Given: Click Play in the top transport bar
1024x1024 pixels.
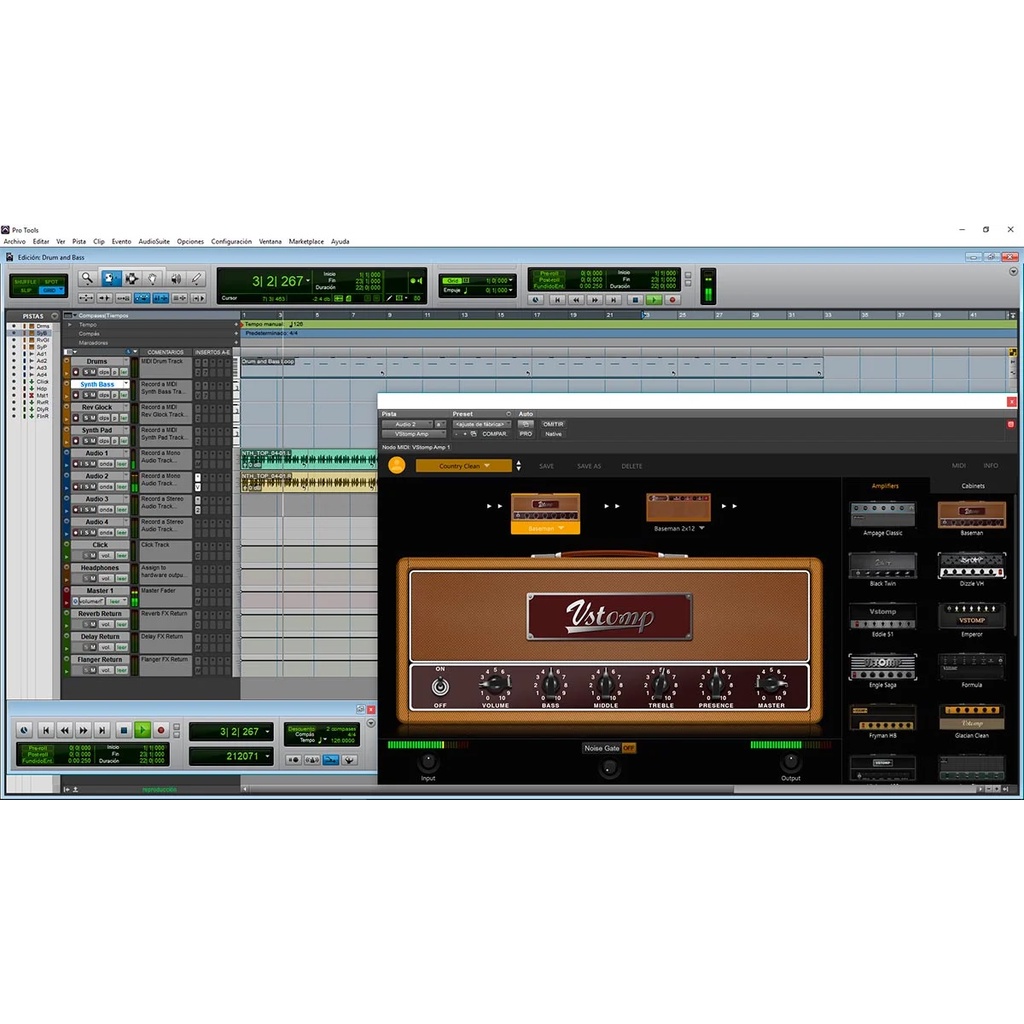Looking at the screenshot, I should (653, 300).
